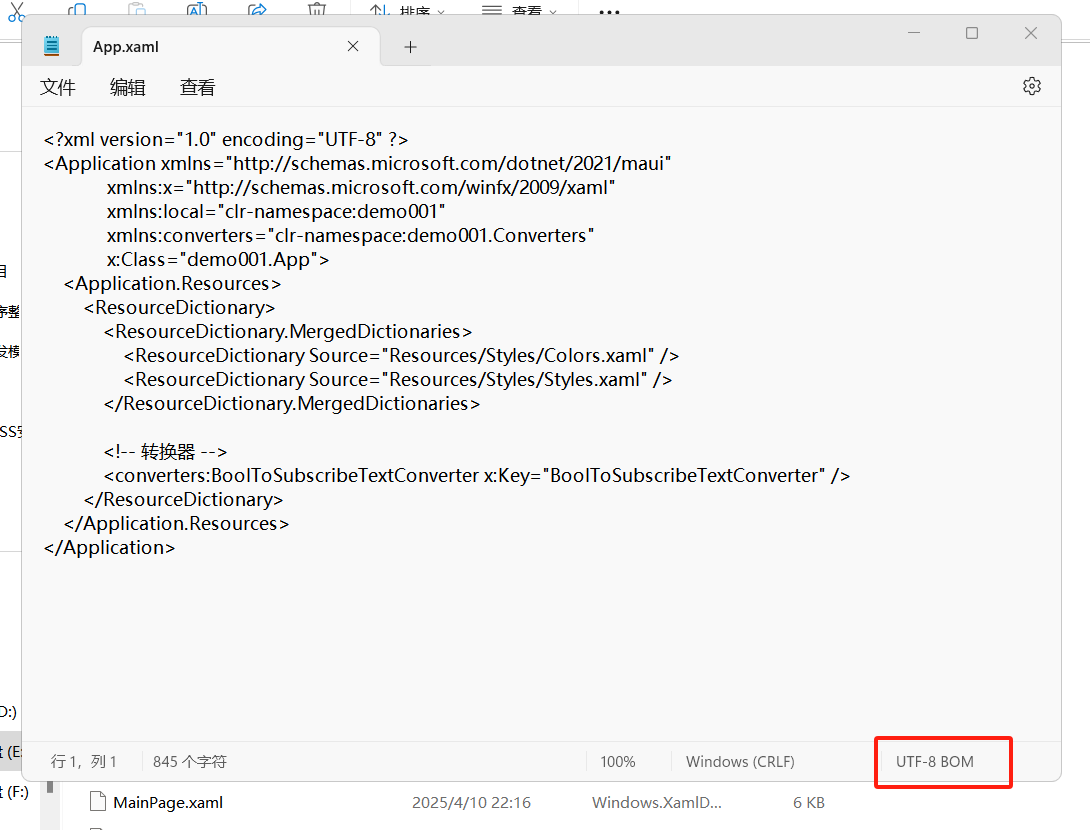Click the Styles.xaml source line

[x=398, y=380]
